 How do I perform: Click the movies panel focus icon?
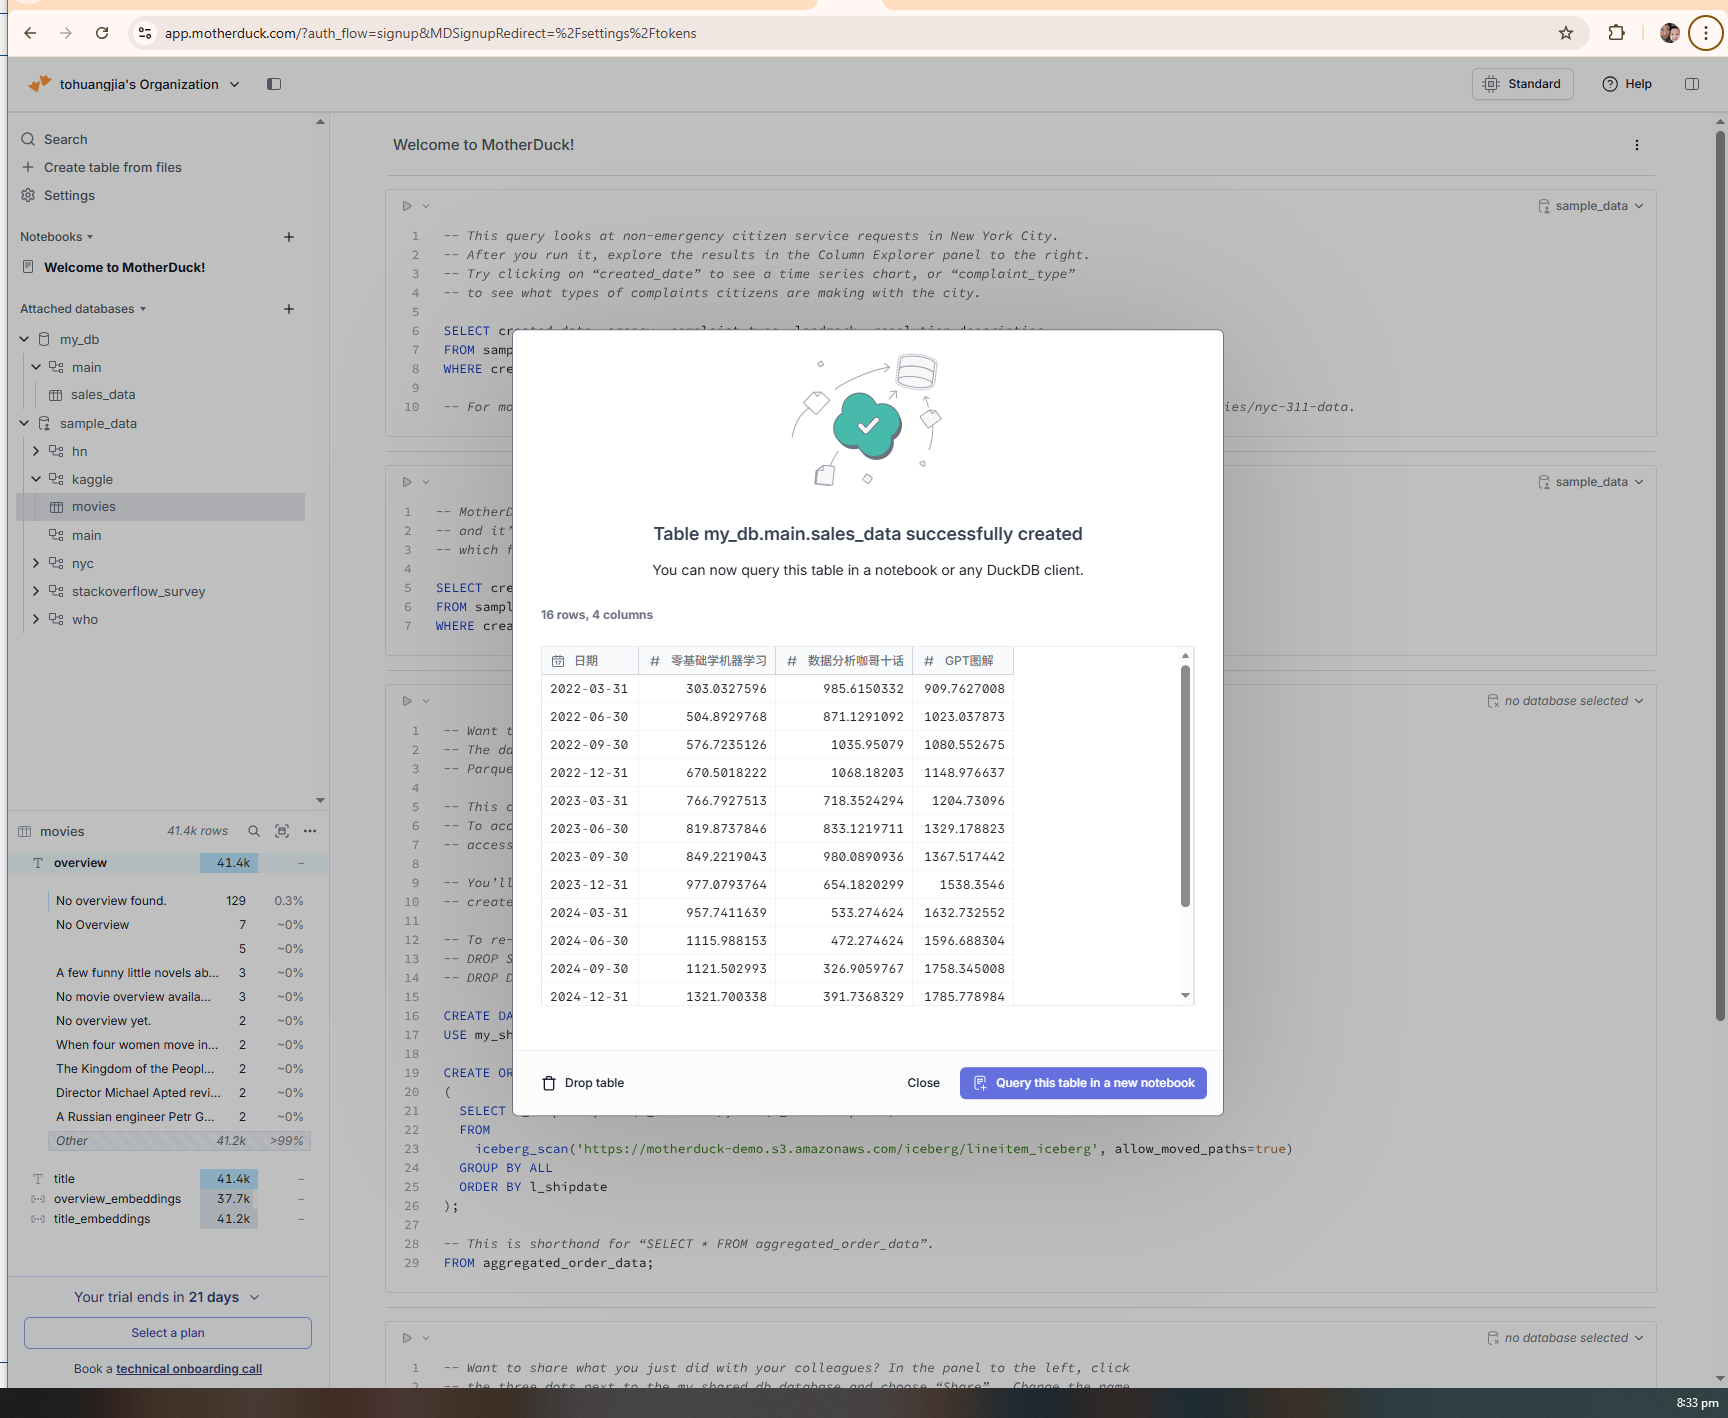[x=282, y=831]
